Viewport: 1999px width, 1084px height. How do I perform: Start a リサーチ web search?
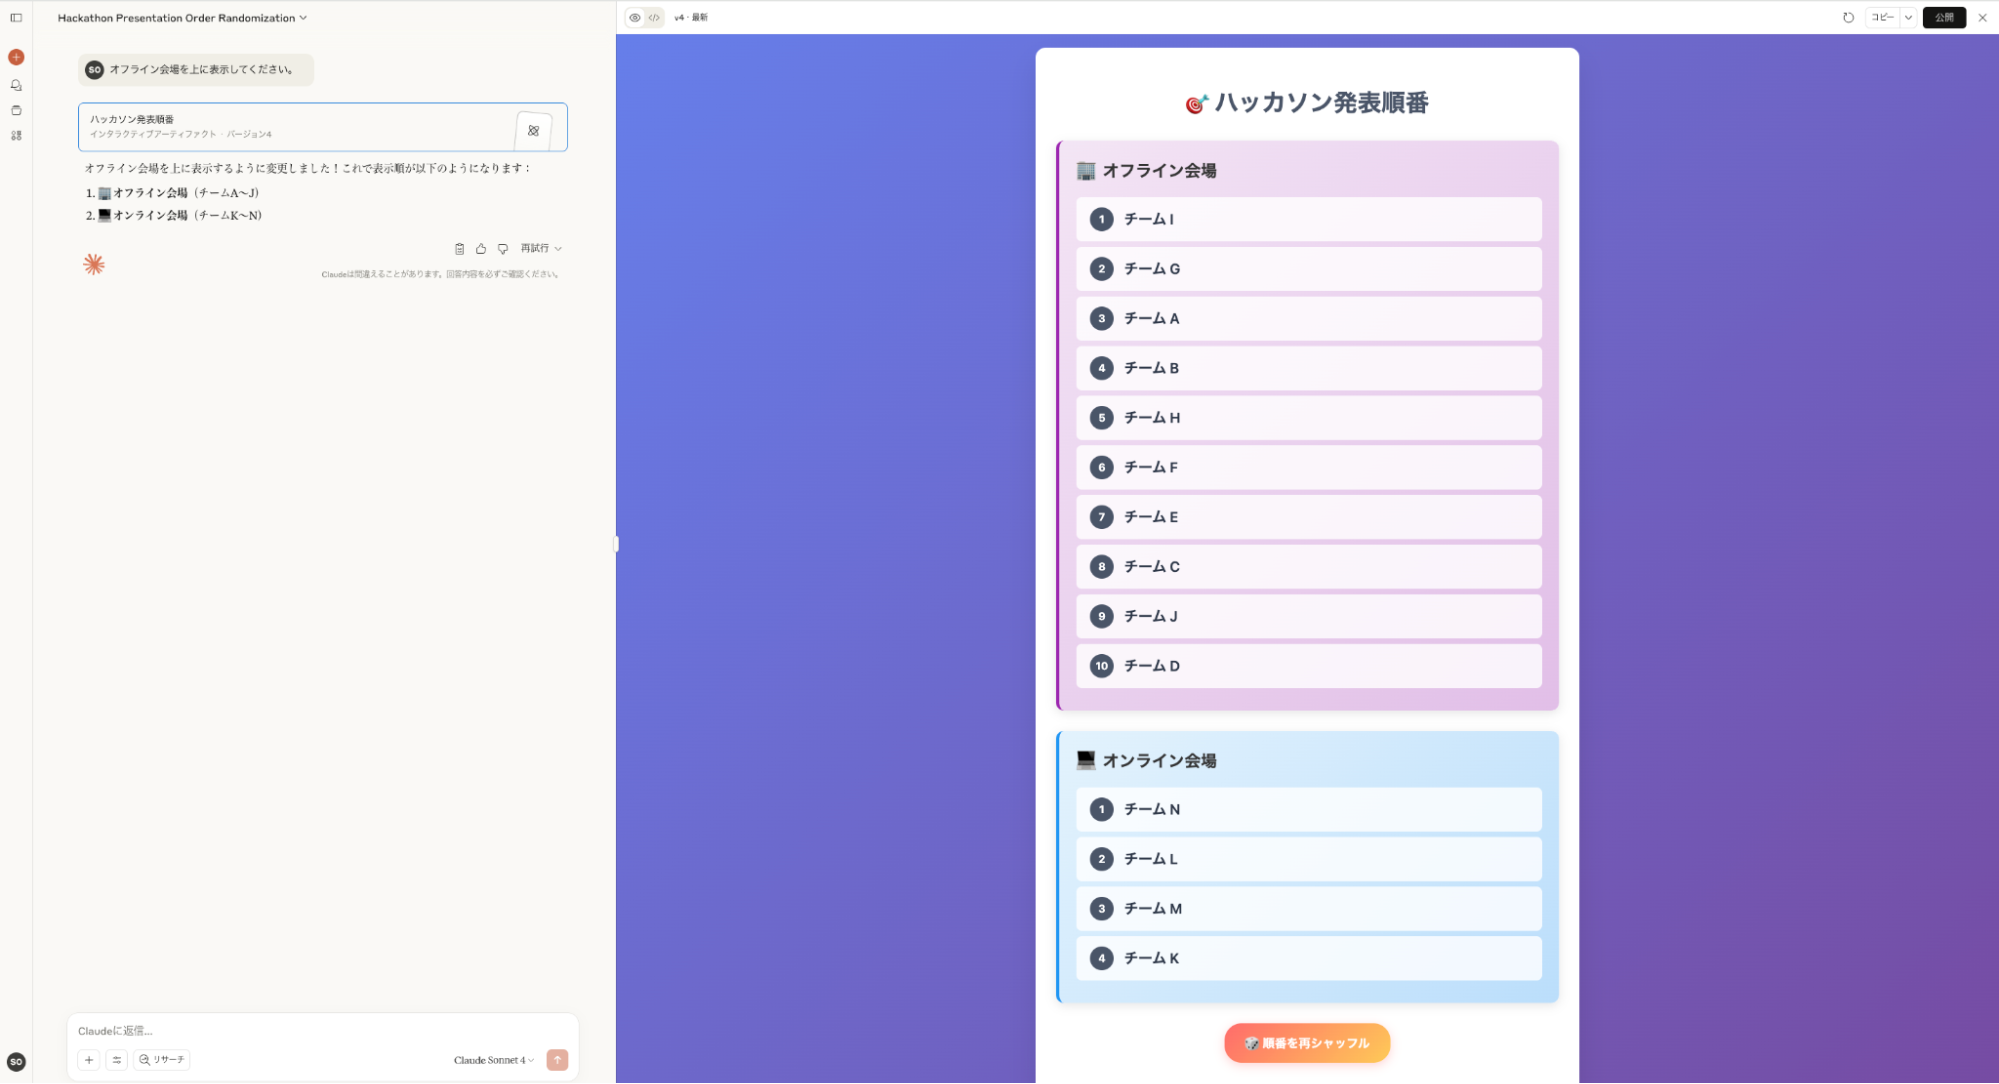click(x=162, y=1059)
